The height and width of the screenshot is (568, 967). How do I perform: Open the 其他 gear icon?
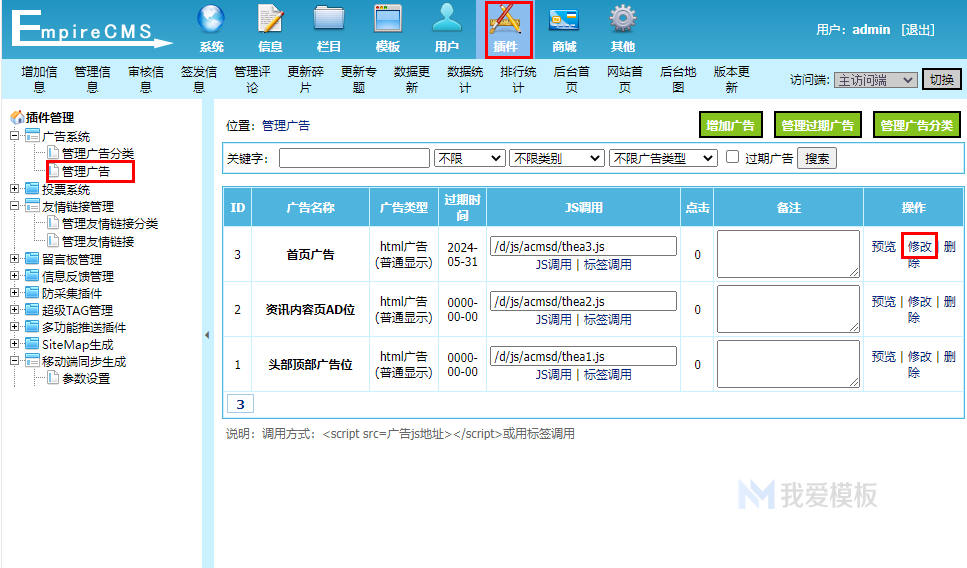point(623,19)
